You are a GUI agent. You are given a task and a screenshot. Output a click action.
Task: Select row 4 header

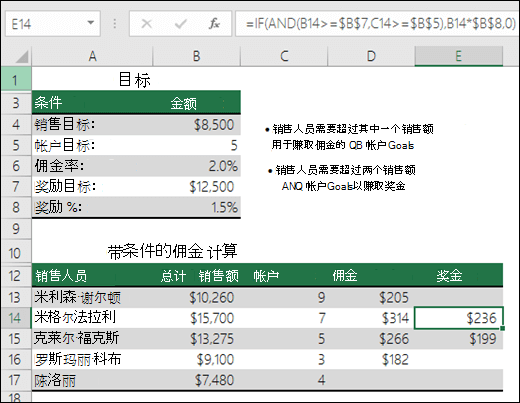[16, 125]
